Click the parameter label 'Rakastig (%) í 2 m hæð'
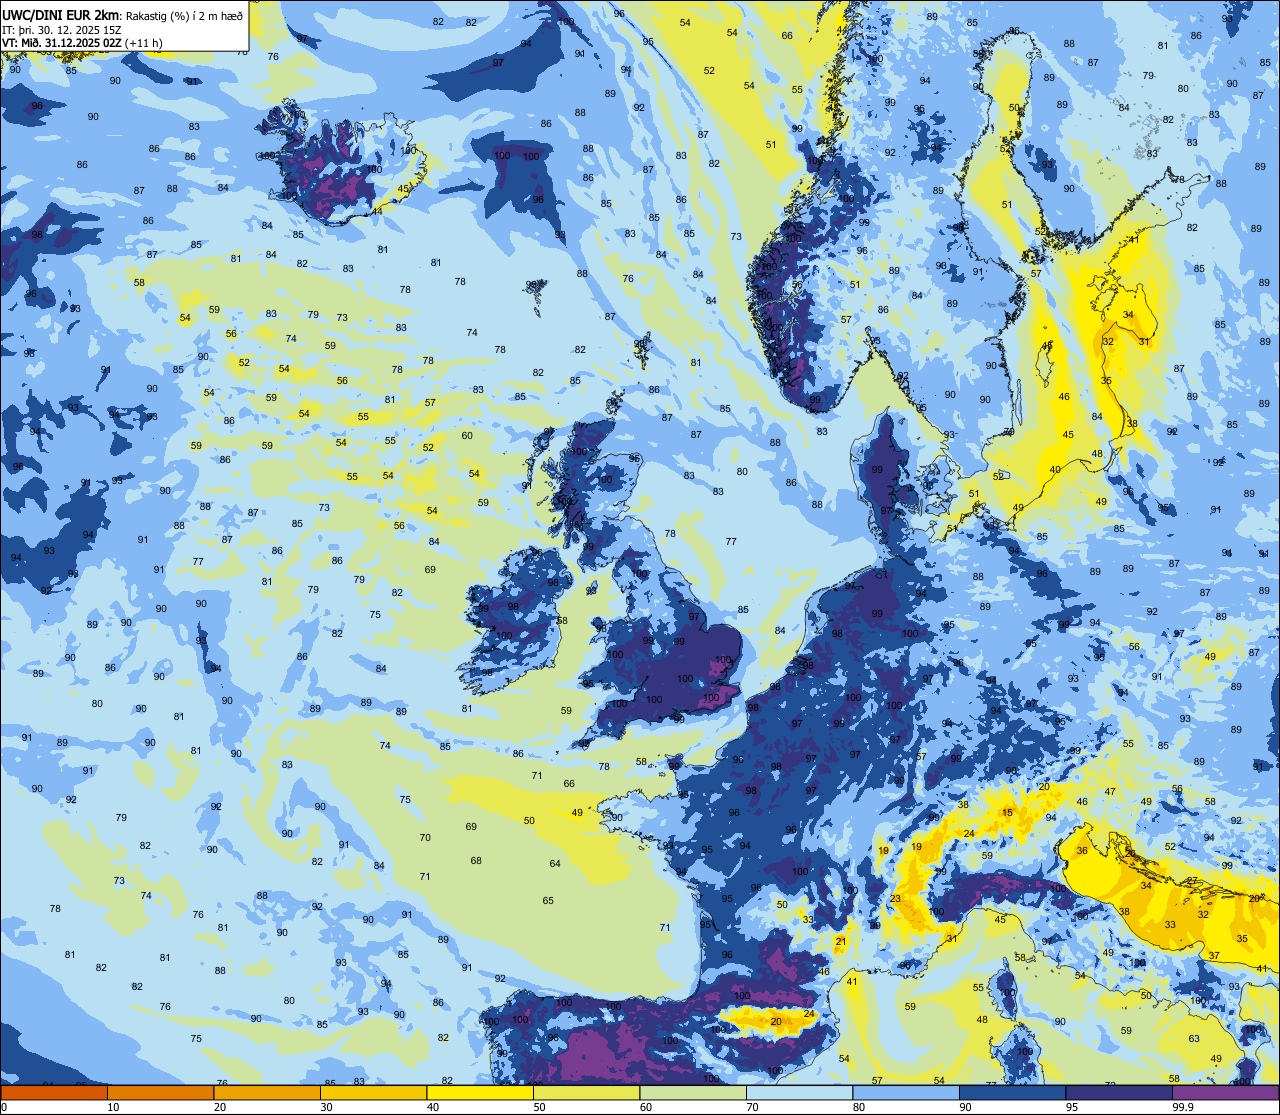This screenshot has width=1280, height=1115. click(x=184, y=16)
